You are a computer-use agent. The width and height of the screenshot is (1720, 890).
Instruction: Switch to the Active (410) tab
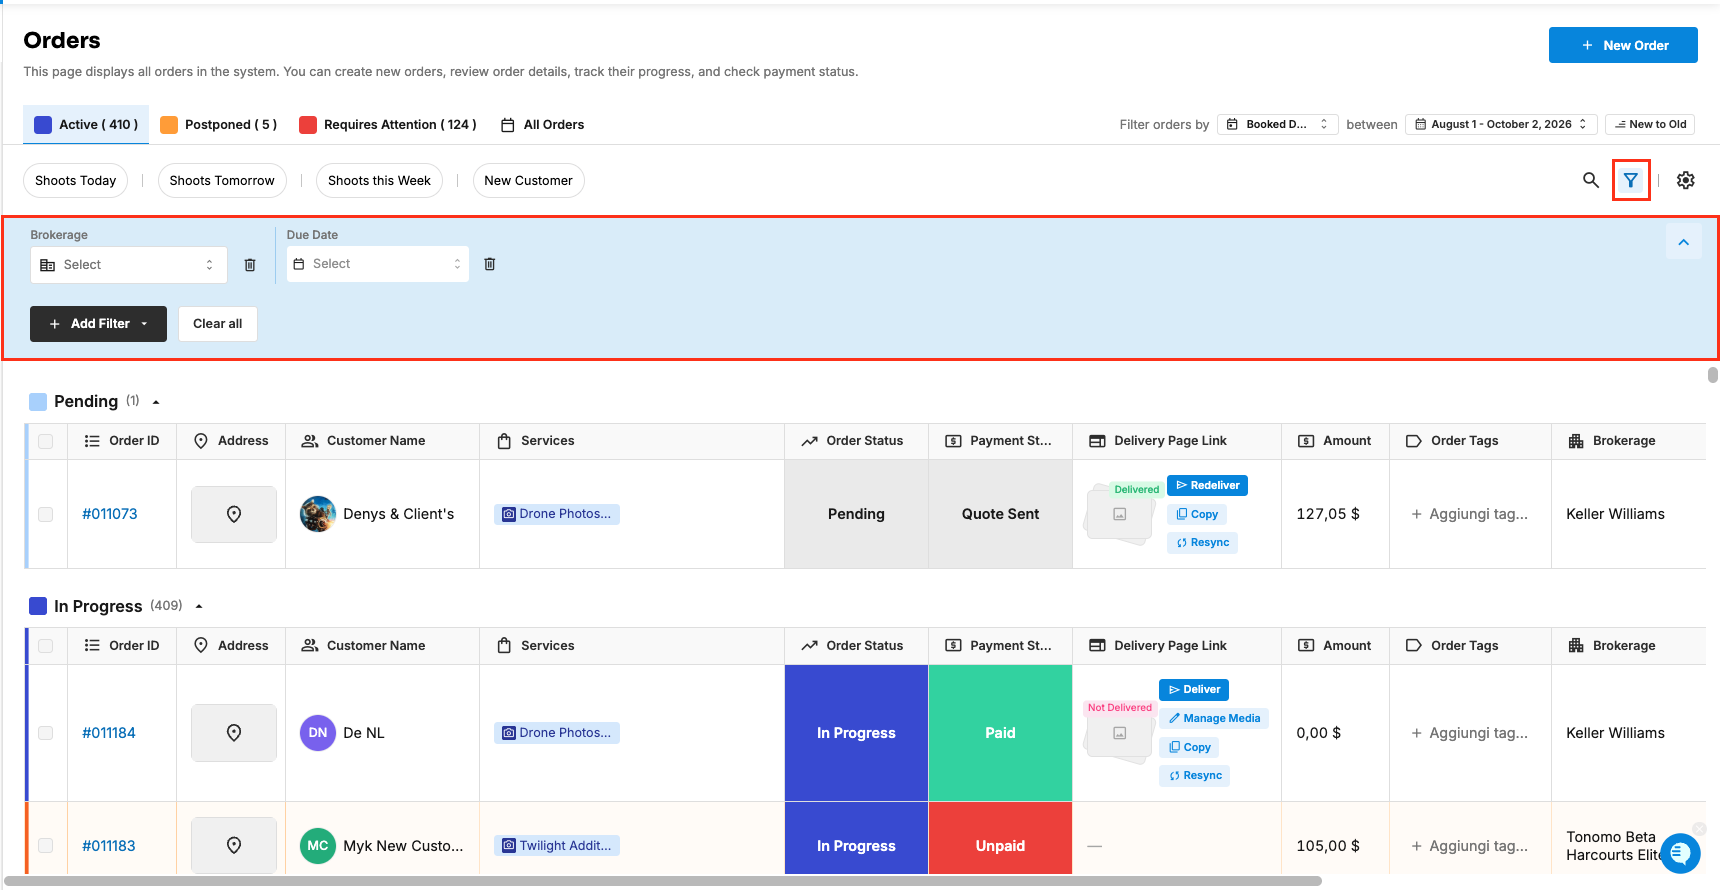point(86,125)
